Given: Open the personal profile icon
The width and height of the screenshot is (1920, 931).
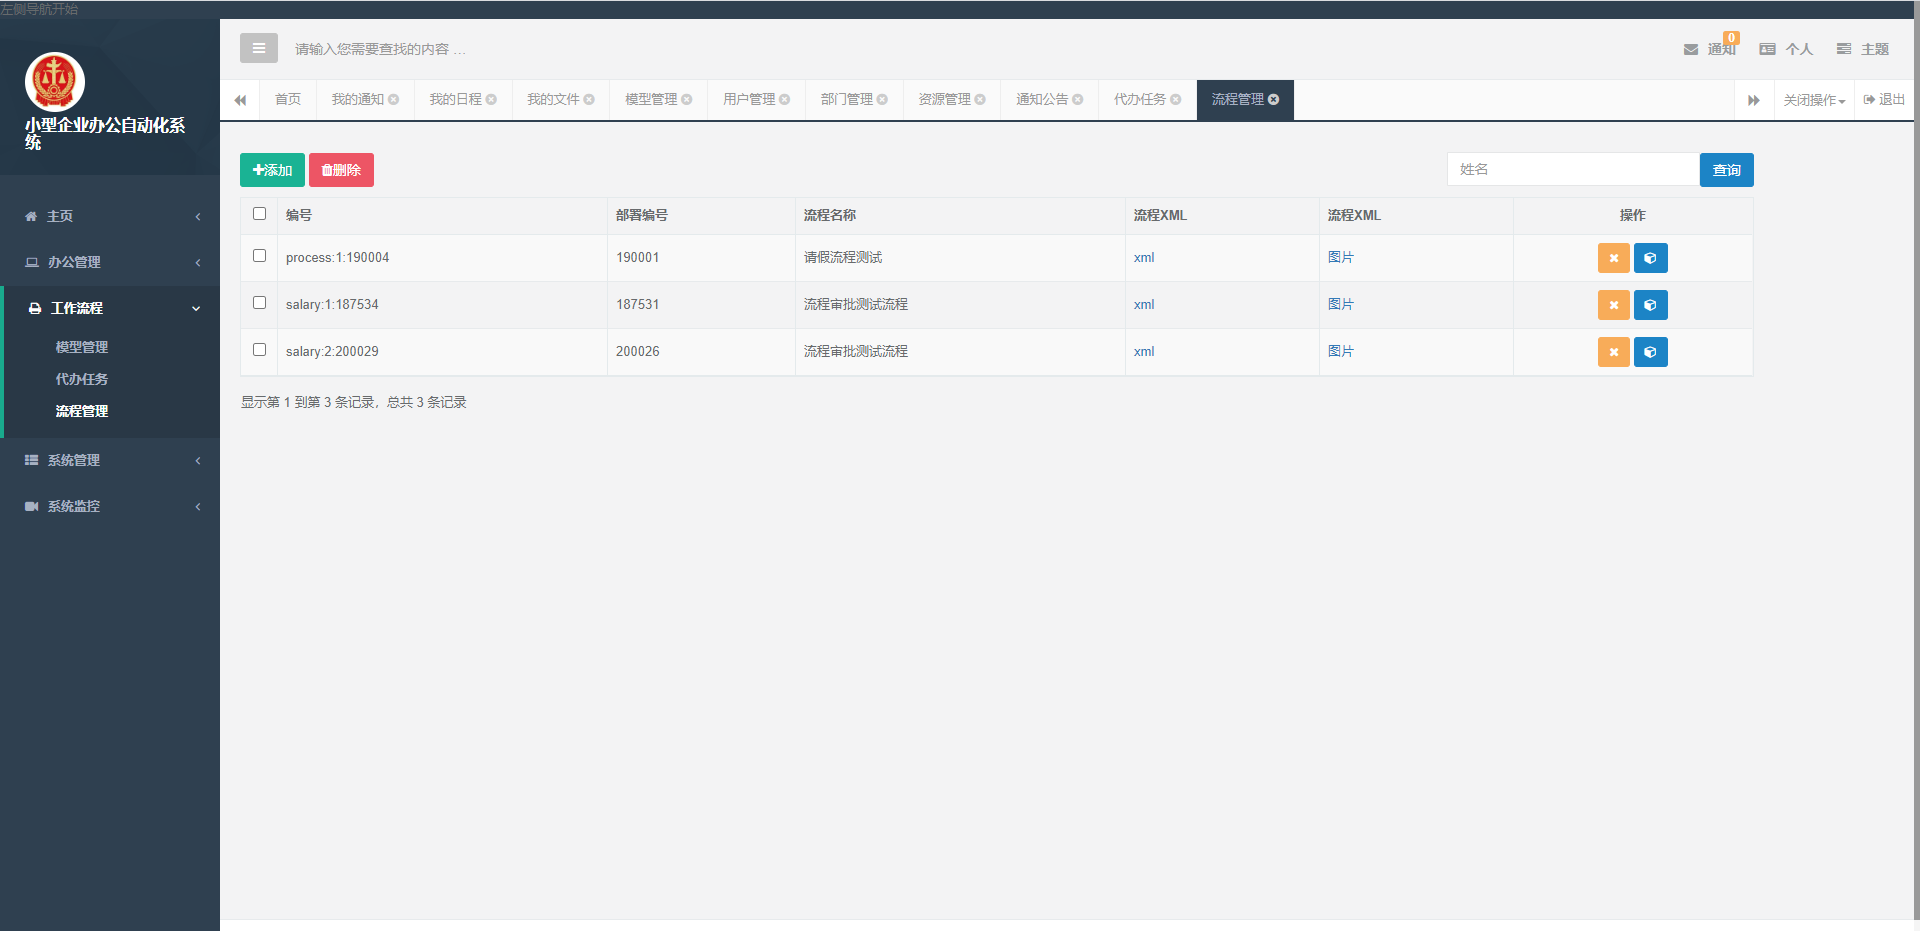Looking at the screenshot, I should tap(1767, 49).
